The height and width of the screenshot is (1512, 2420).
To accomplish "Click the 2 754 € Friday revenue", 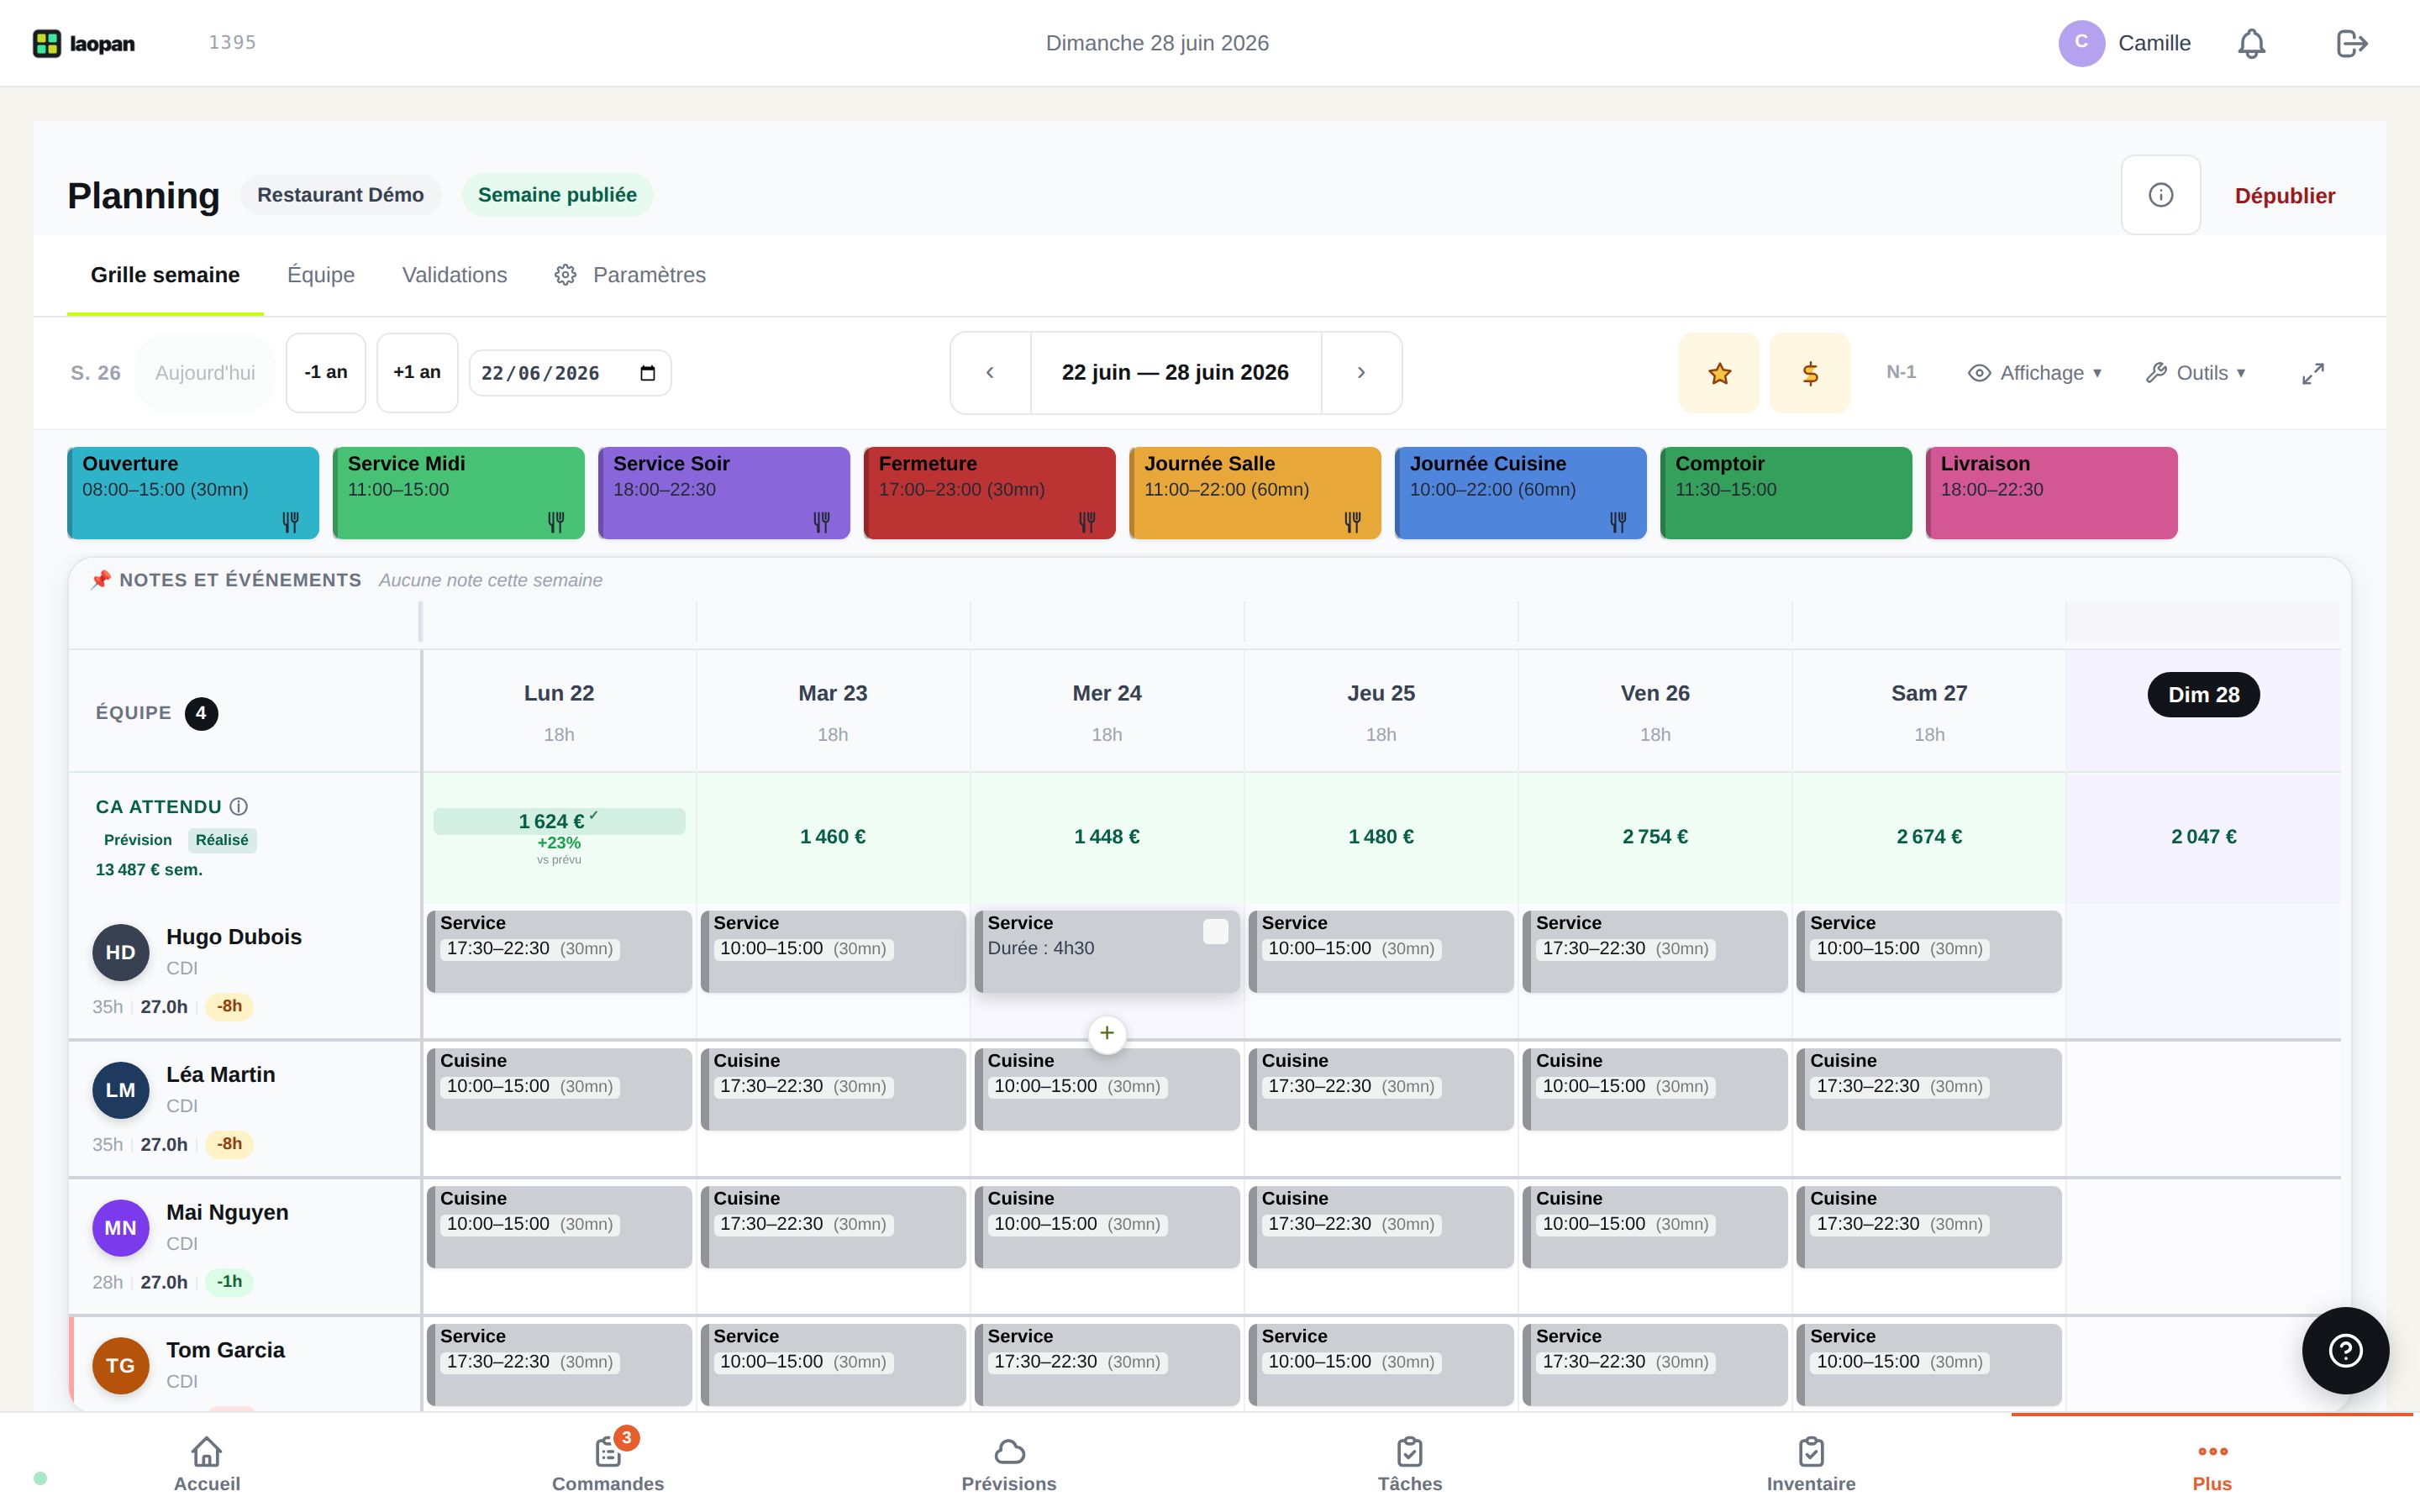I will point(1655,837).
